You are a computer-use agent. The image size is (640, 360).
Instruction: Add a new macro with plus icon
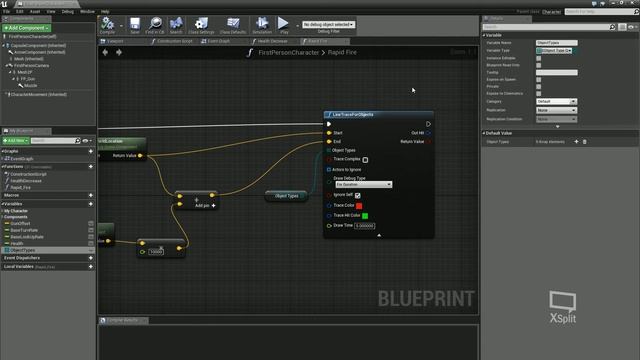[x=91, y=195]
